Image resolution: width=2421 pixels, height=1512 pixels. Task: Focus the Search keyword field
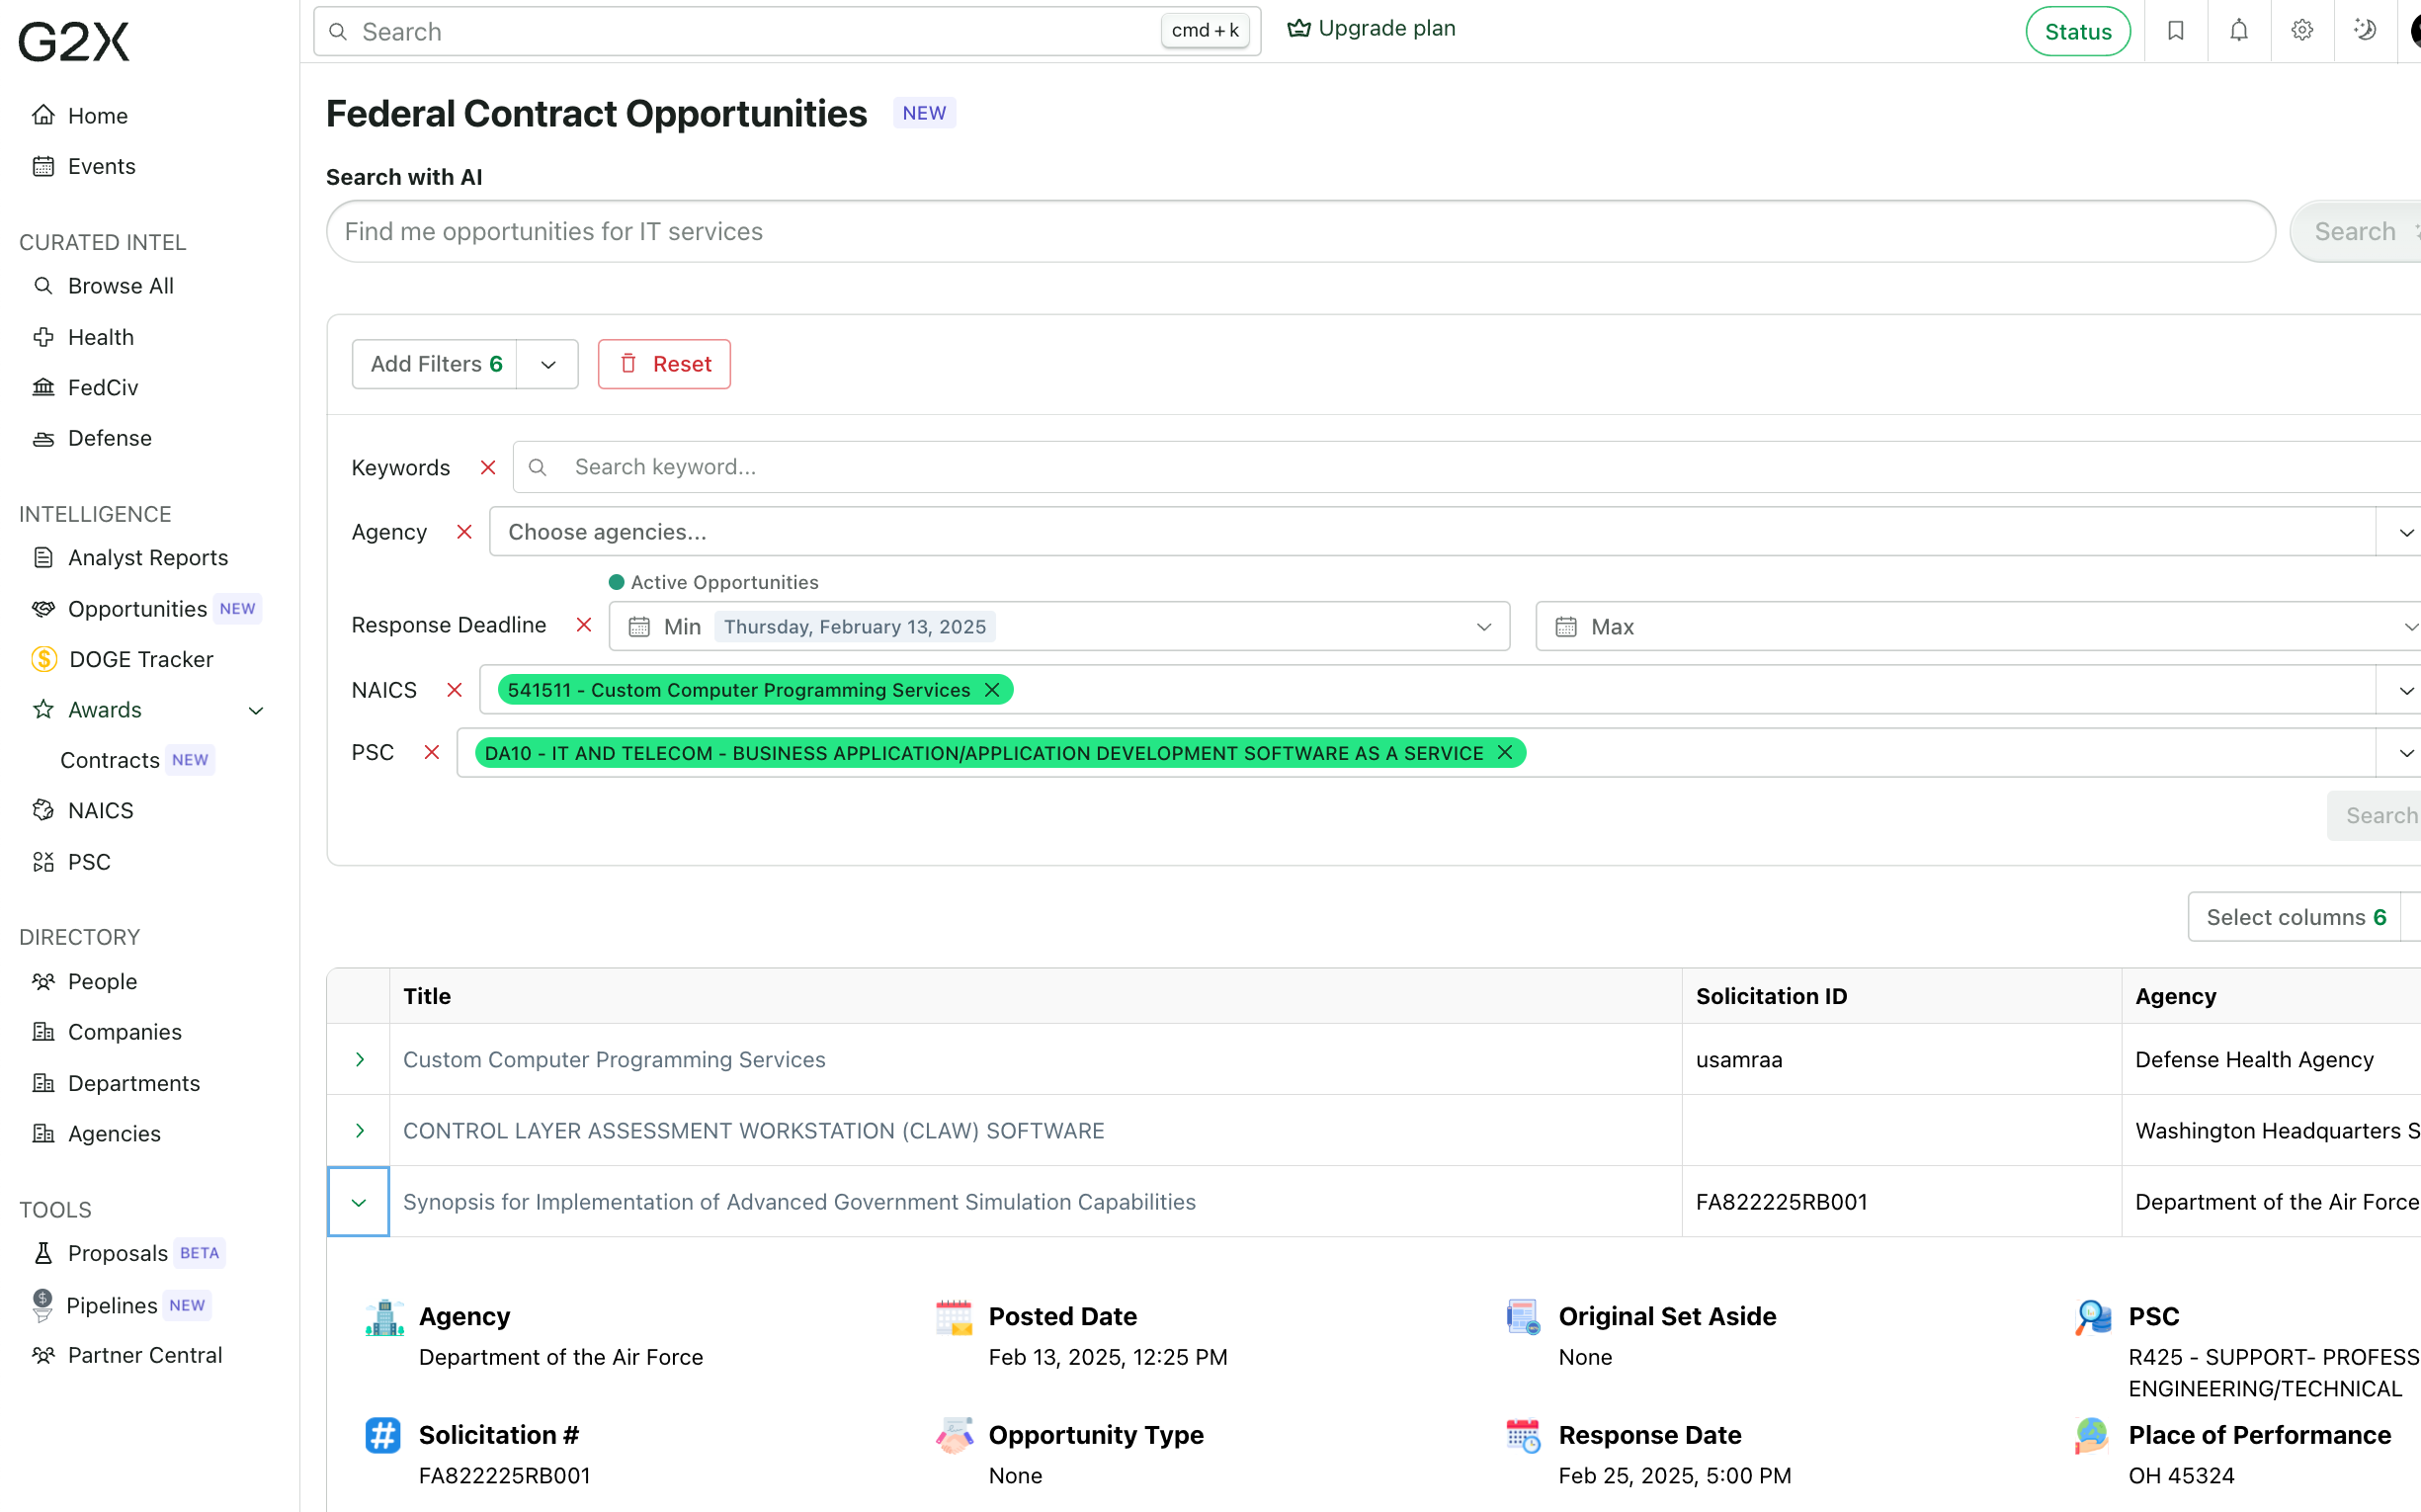point(1466,467)
